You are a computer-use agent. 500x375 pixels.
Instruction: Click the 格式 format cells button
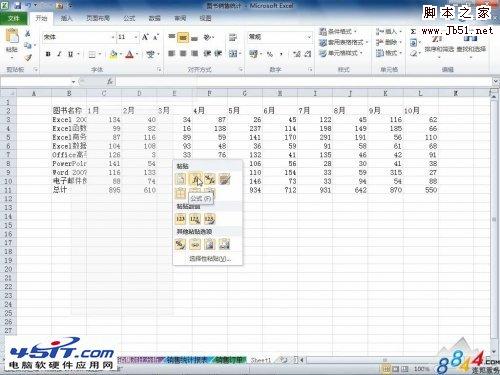pyautogui.click(x=389, y=53)
